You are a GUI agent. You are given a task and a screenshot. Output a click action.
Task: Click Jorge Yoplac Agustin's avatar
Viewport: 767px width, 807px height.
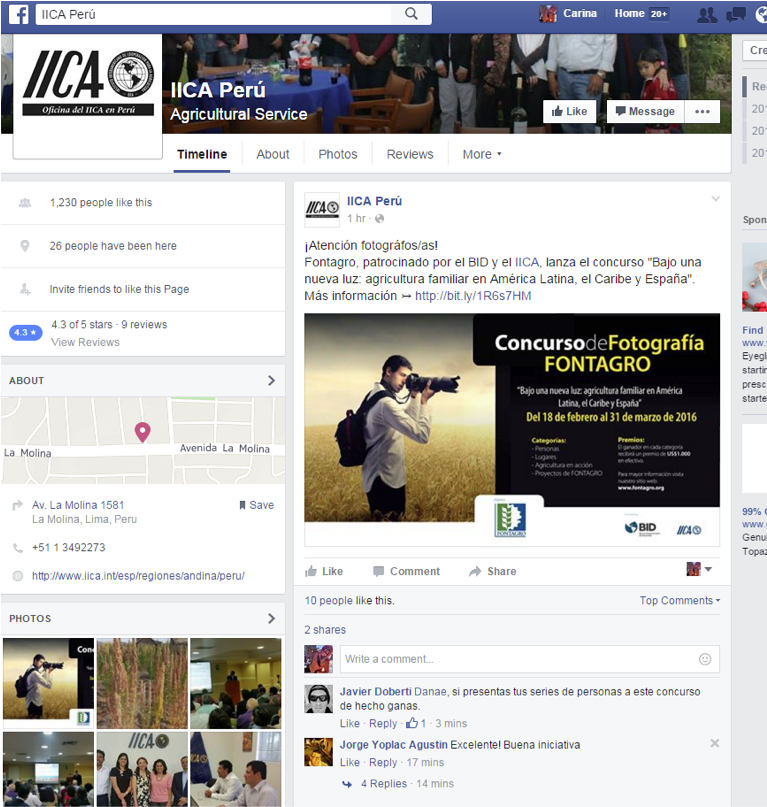[319, 752]
